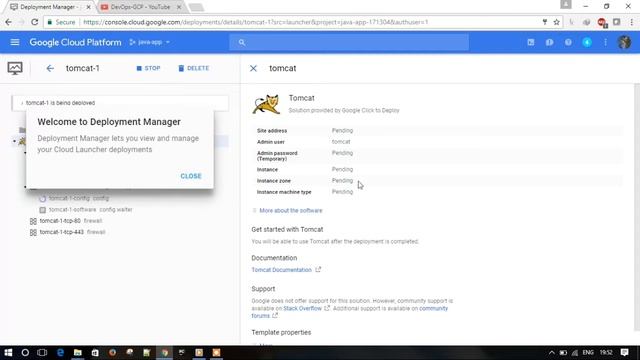Image resolution: width=640 pixels, height=360 pixels.
Task: Open the alert feedback icon in header
Action: click(x=549, y=42)
